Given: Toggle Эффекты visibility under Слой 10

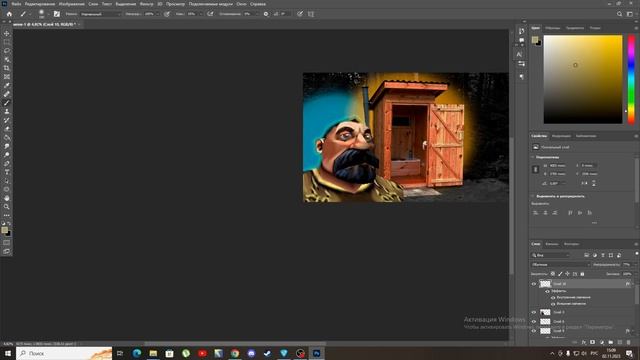Looking at the screenshot, I should (547, 291).
